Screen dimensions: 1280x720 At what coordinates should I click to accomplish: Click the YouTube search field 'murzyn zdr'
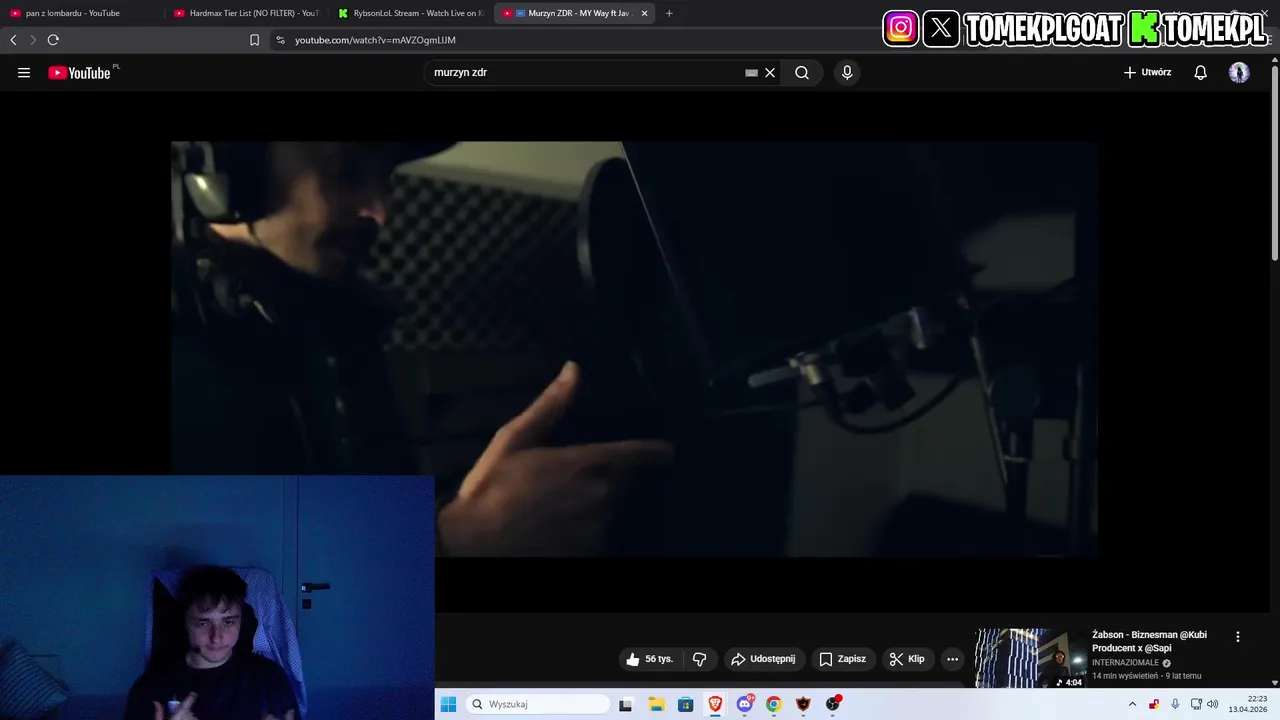click(585, 73)
